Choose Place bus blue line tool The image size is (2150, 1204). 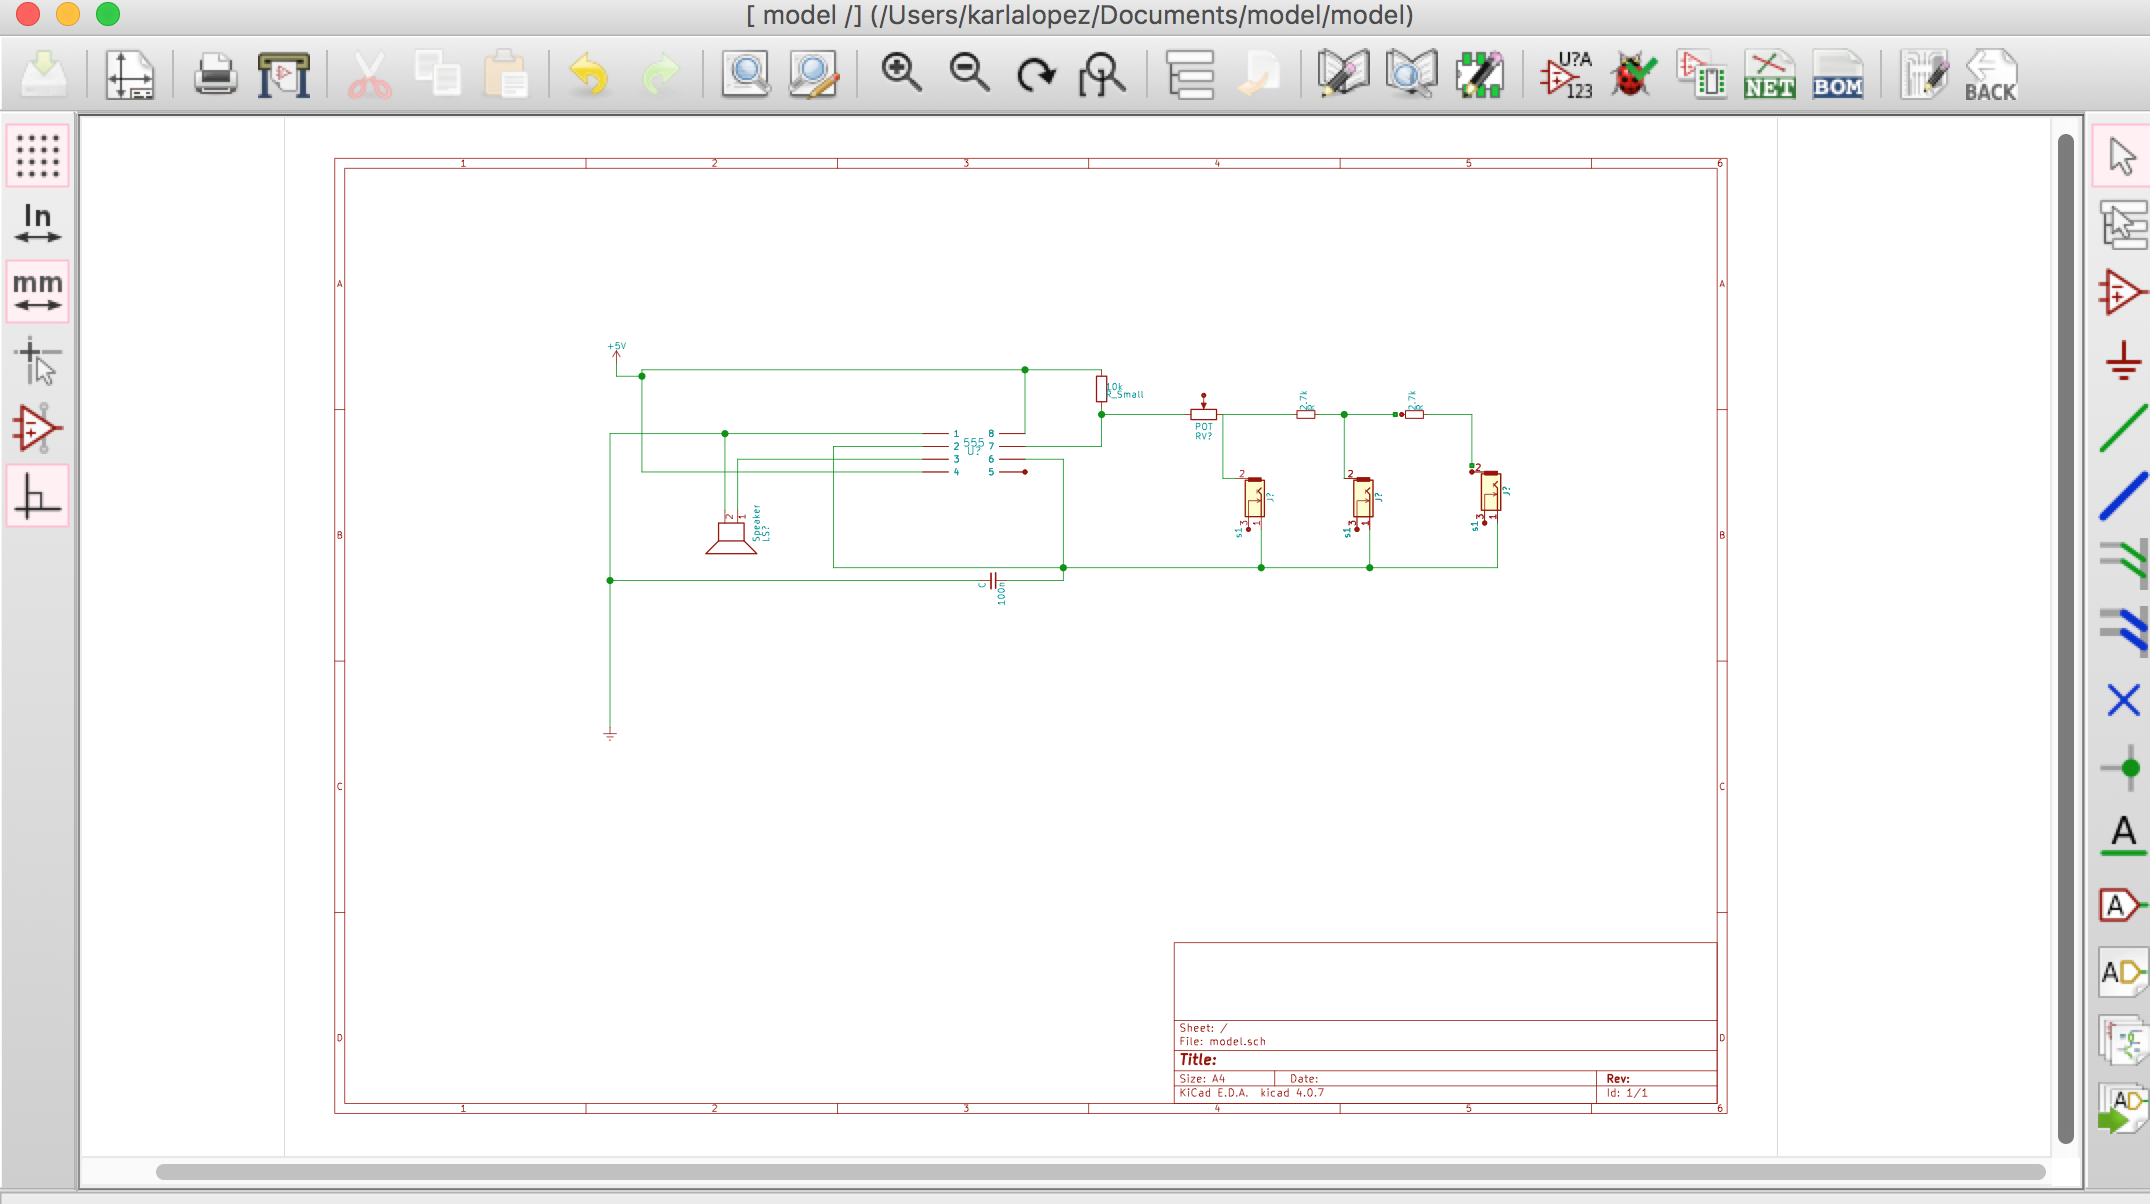2122,496
